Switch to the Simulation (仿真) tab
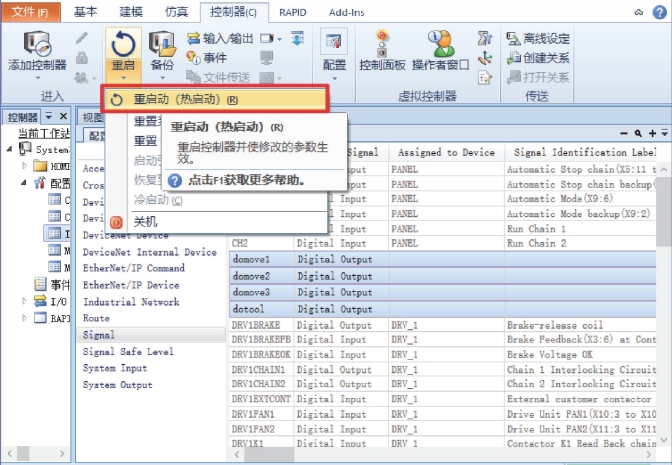 click(x=176, y=12)
